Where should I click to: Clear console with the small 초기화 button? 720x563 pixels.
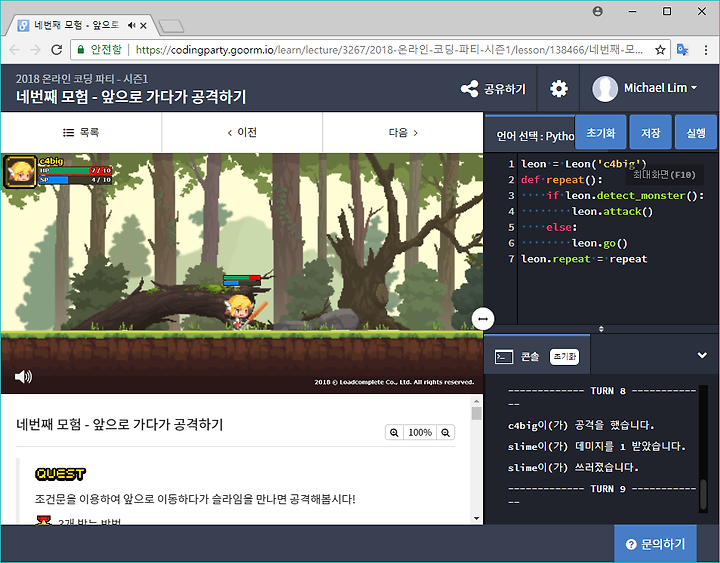(x=564, y=356)
